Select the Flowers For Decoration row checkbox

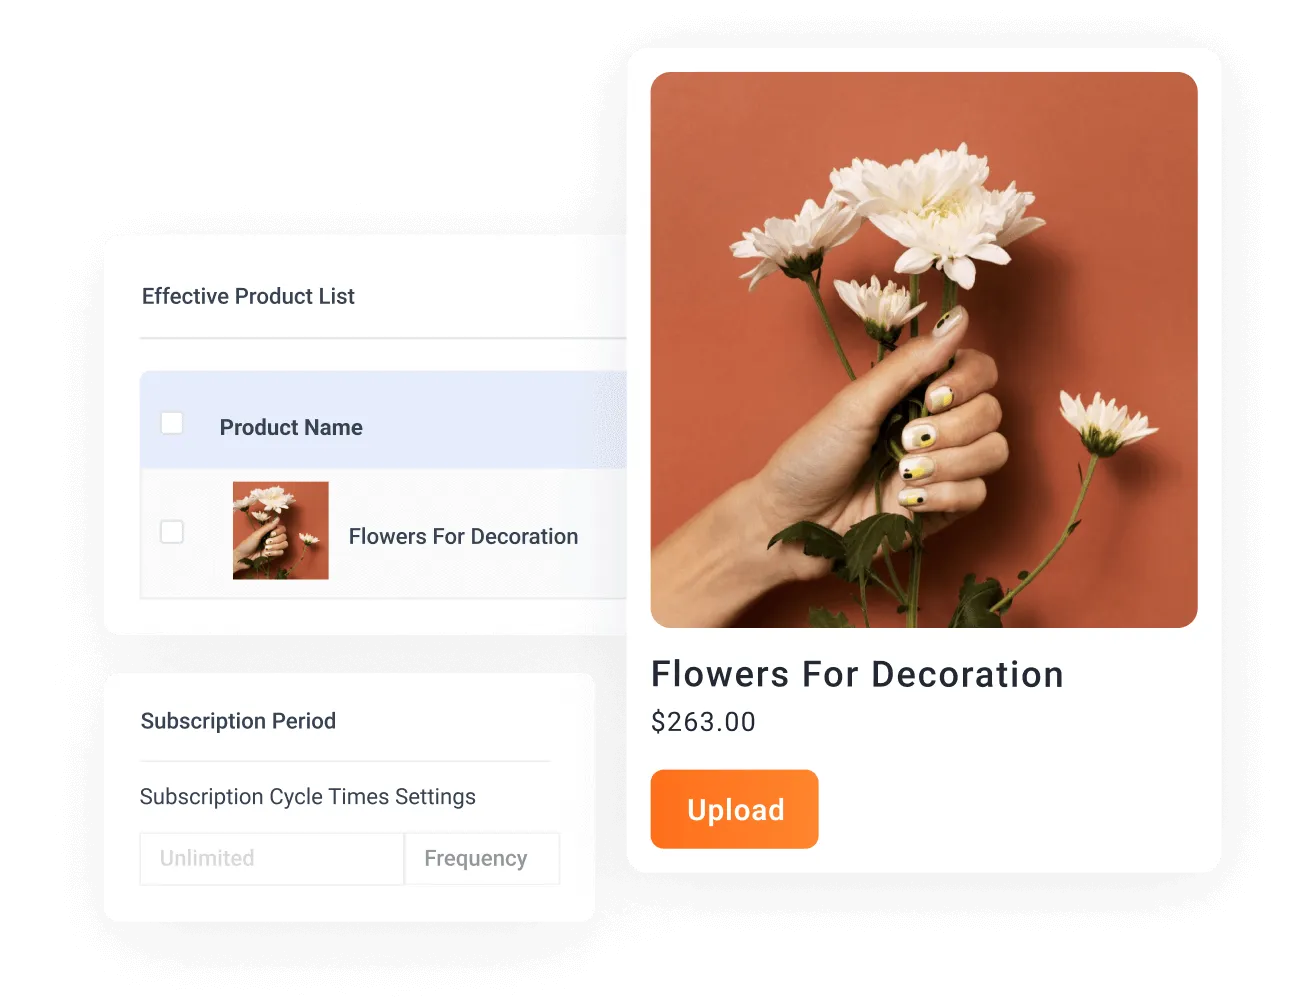coord(172,532)
